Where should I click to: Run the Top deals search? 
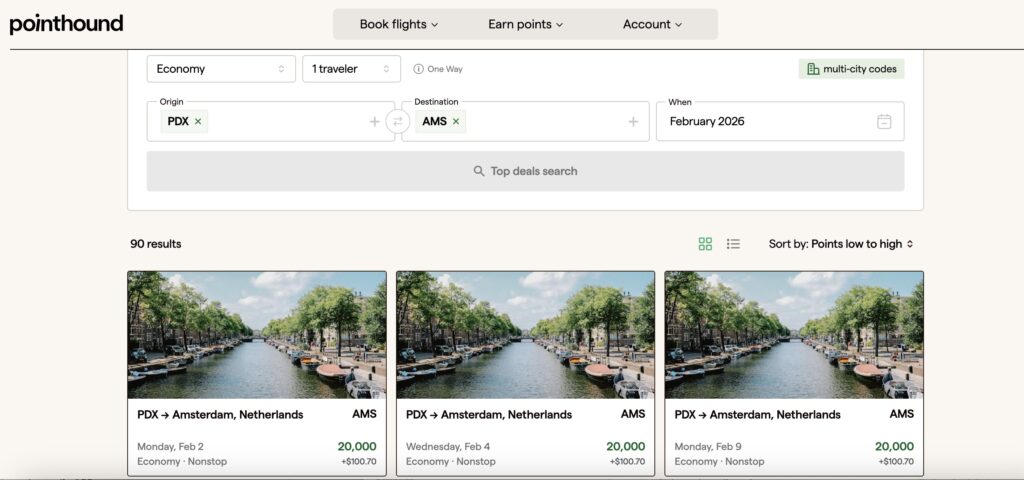tap(525, 171)
